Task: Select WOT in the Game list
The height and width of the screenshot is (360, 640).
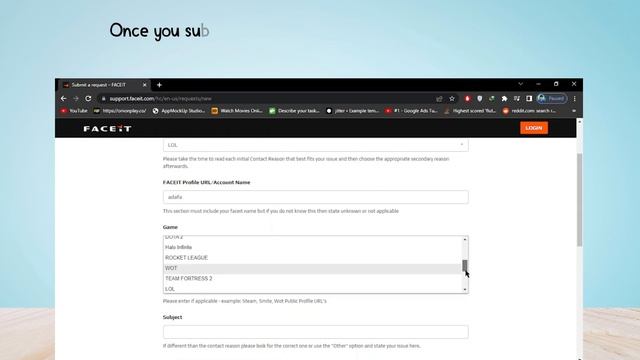Action: tap(312, 268)
